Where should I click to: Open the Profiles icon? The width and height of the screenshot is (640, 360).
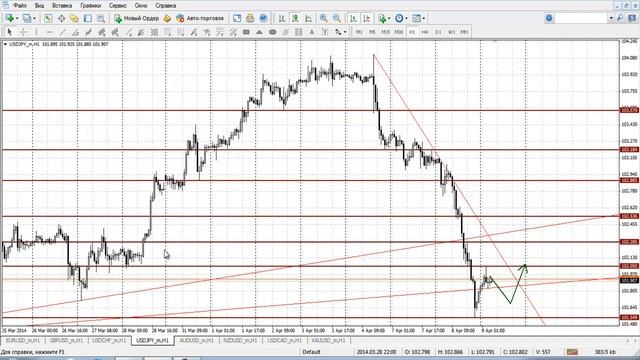tap(27, 18)
